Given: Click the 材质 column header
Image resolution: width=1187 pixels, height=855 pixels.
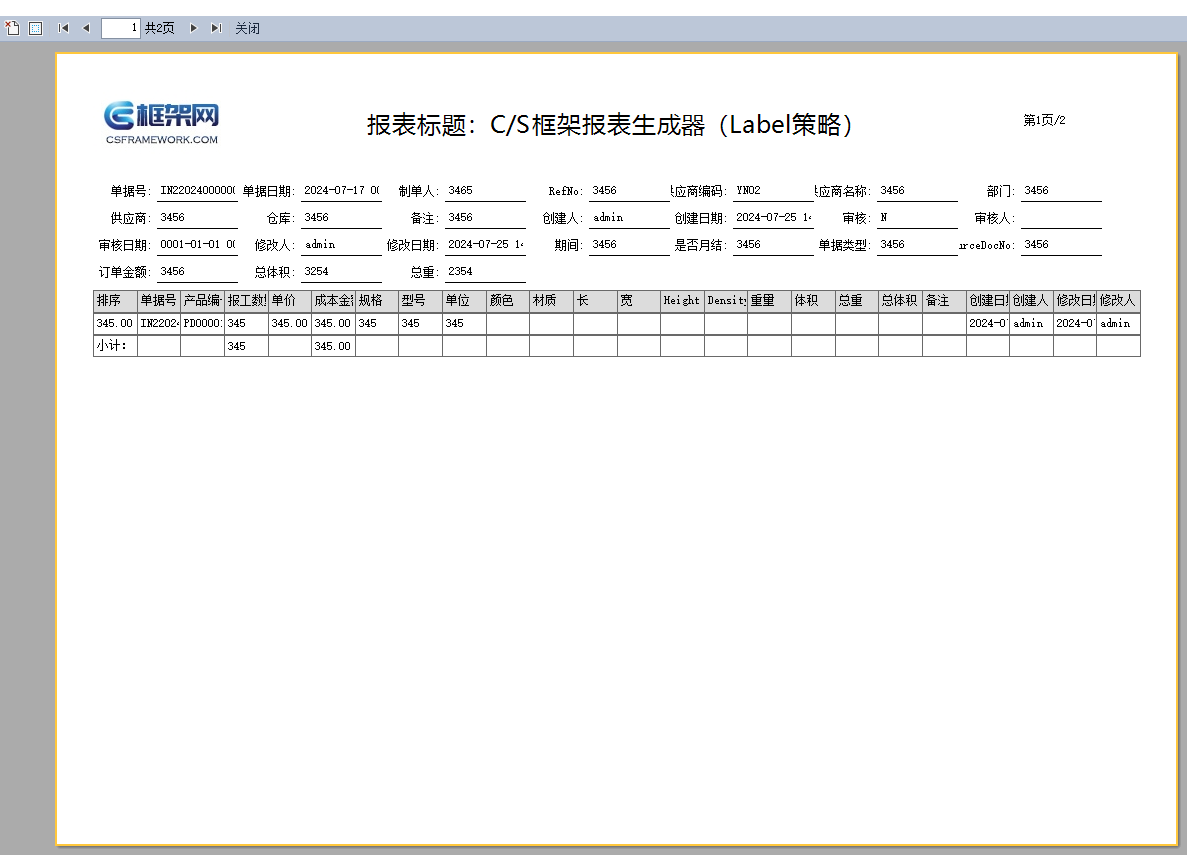Looking at the screenshot, I should [551, 301].
